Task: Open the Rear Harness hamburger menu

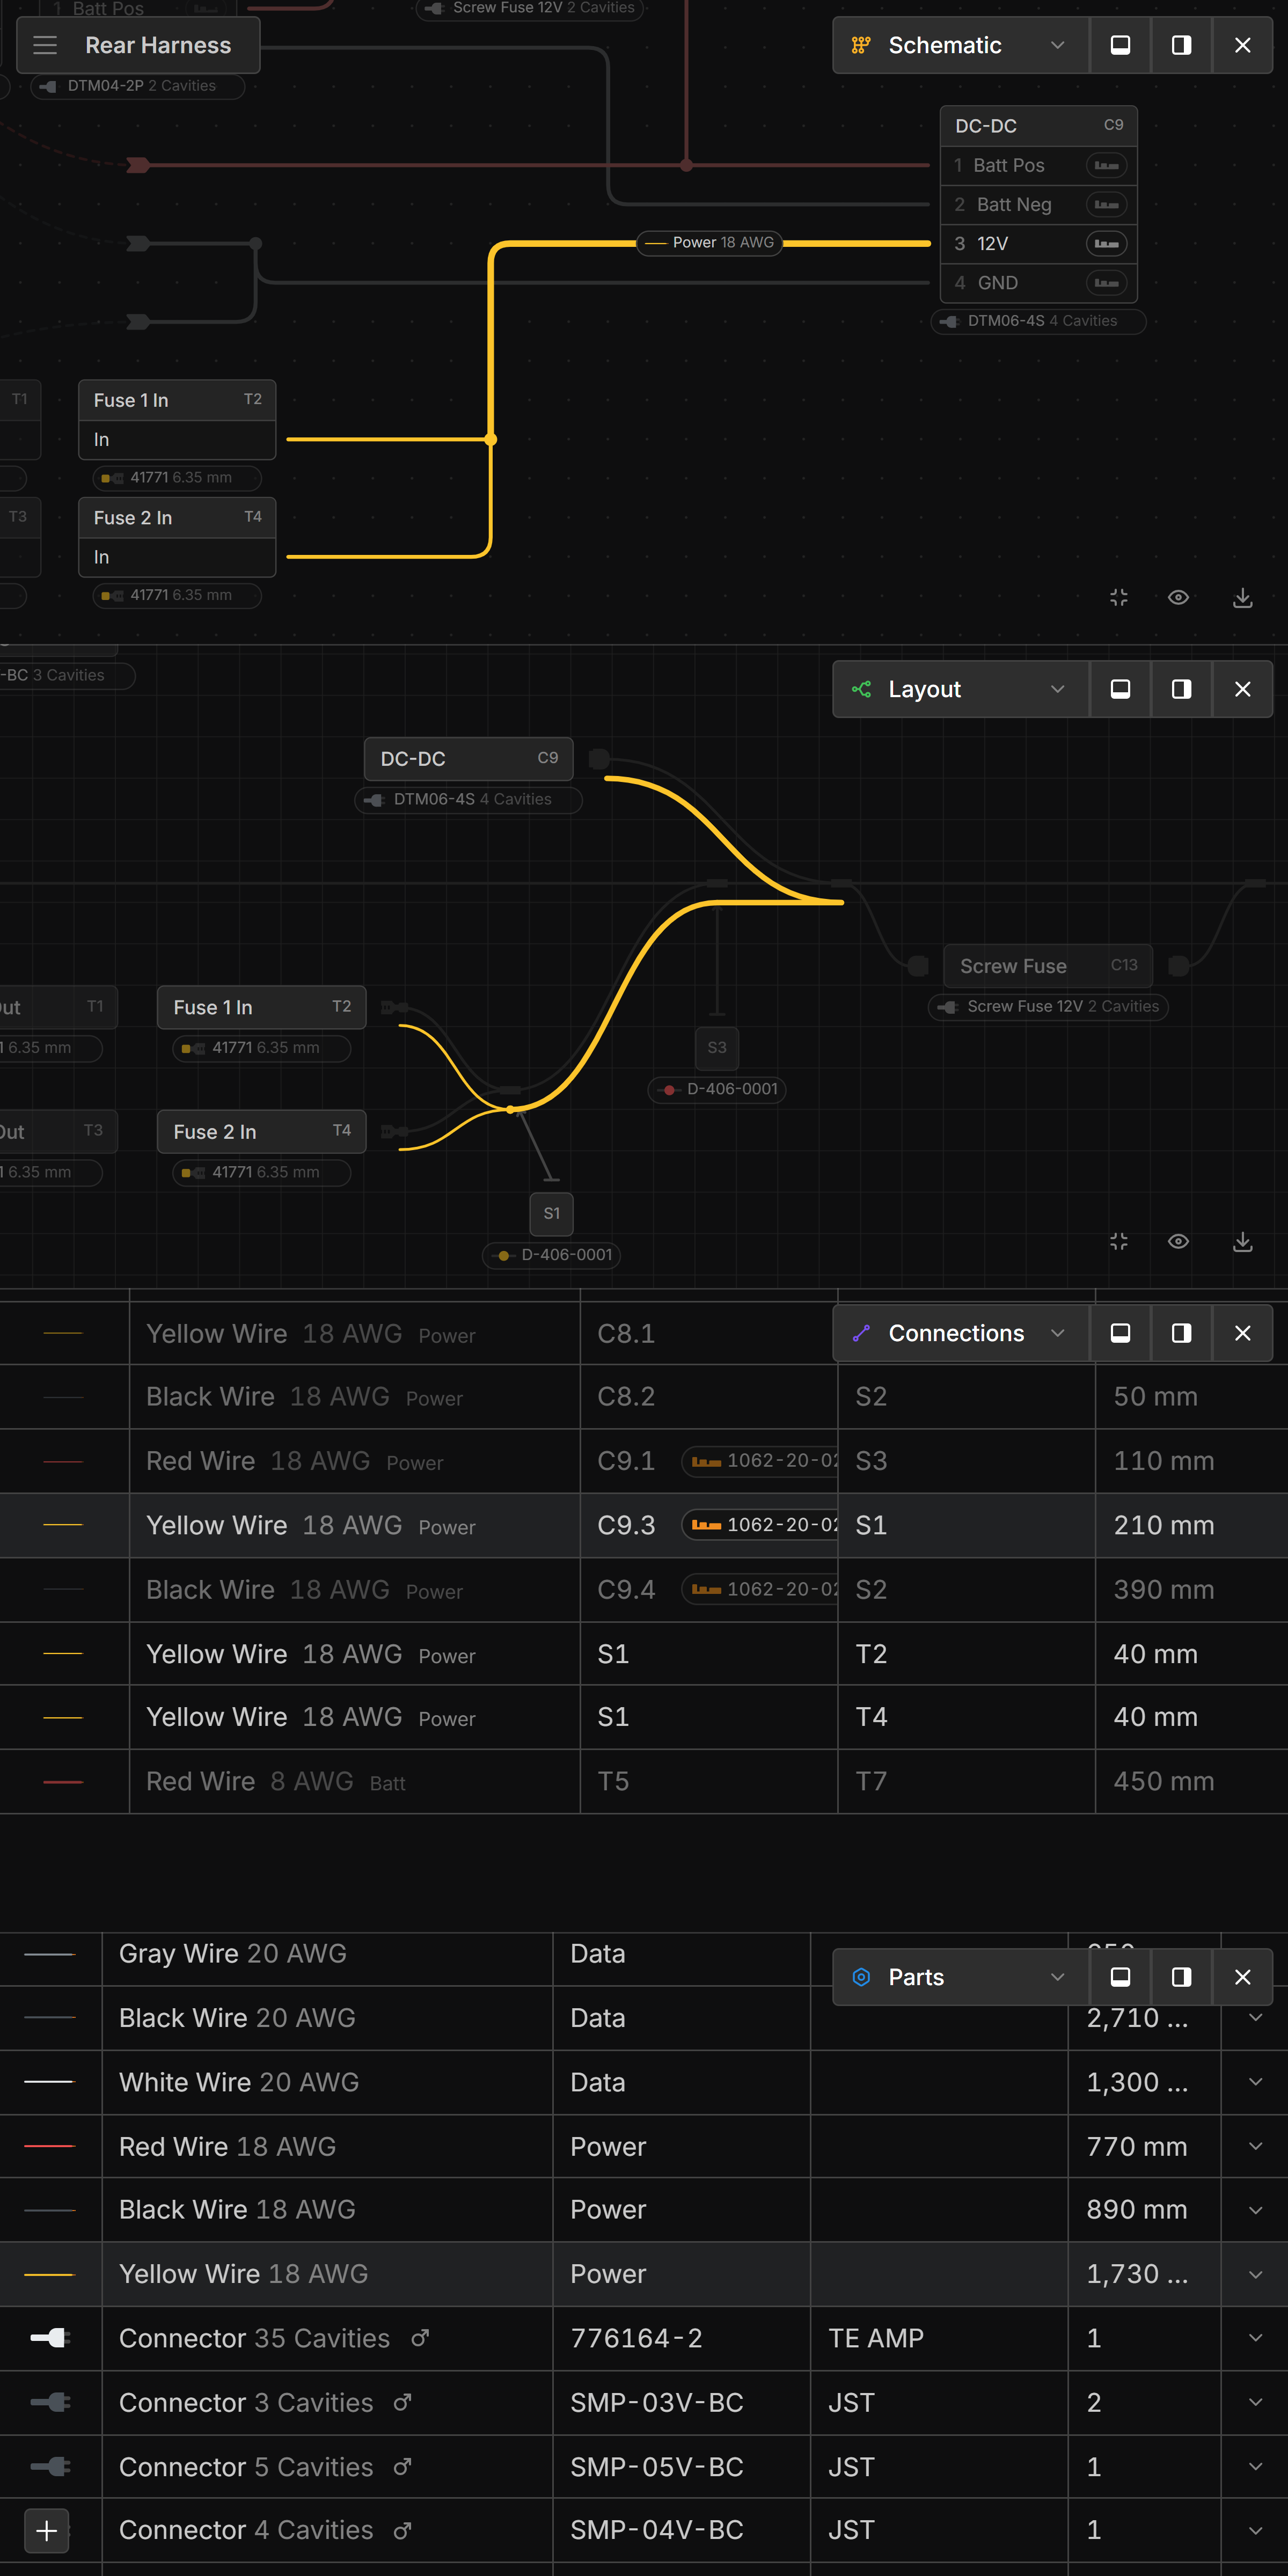Action: [x=45, y=45]
